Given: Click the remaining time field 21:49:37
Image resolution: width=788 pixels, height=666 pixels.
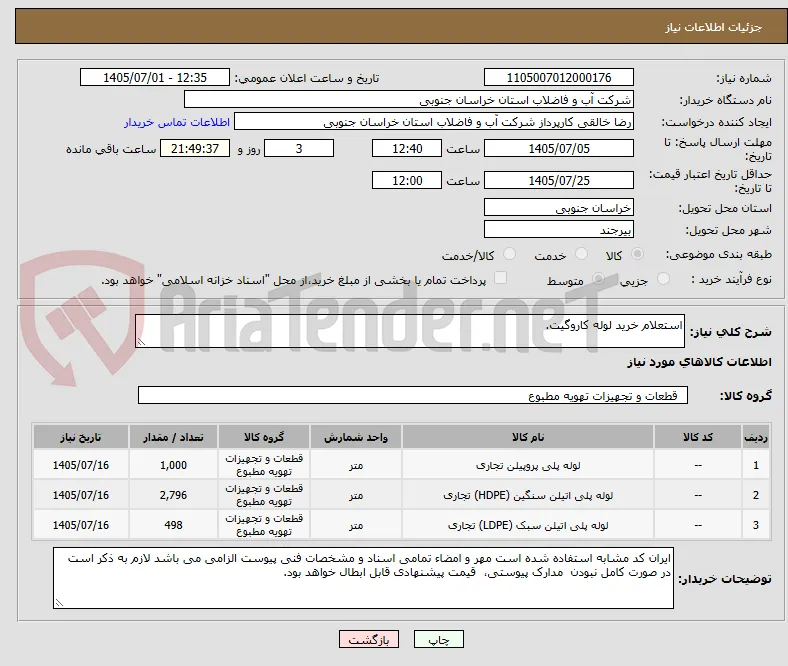Looking at the screenshot, I should click(x=195, y=148).
